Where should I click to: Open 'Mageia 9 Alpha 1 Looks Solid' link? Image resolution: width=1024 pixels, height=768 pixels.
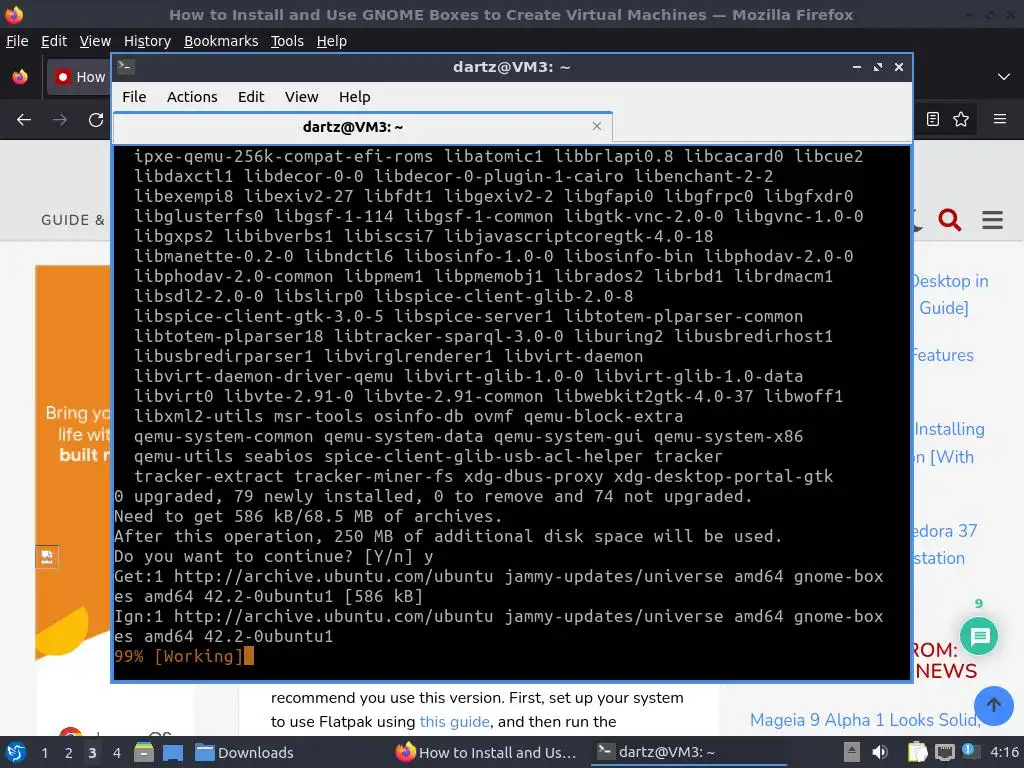click(x=865, y=720)
